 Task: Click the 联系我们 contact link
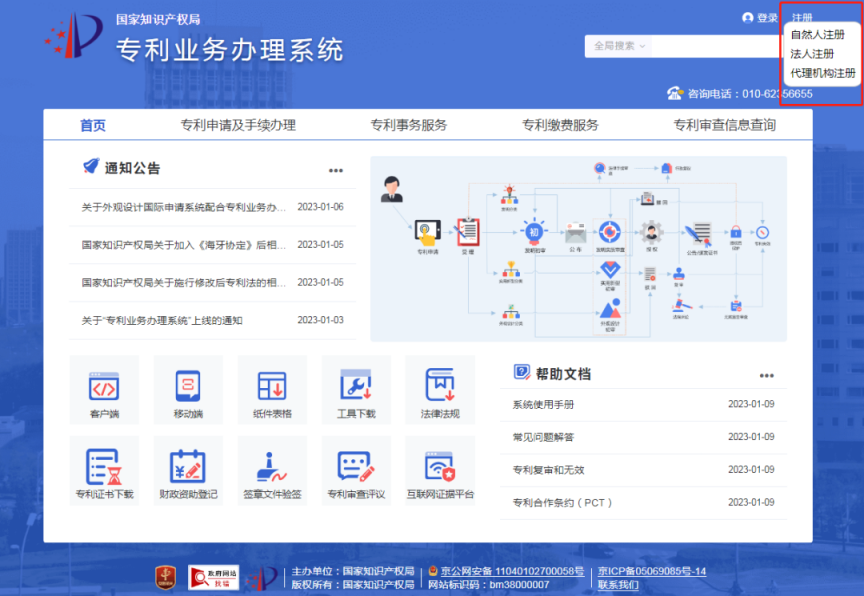coord(618,584)
